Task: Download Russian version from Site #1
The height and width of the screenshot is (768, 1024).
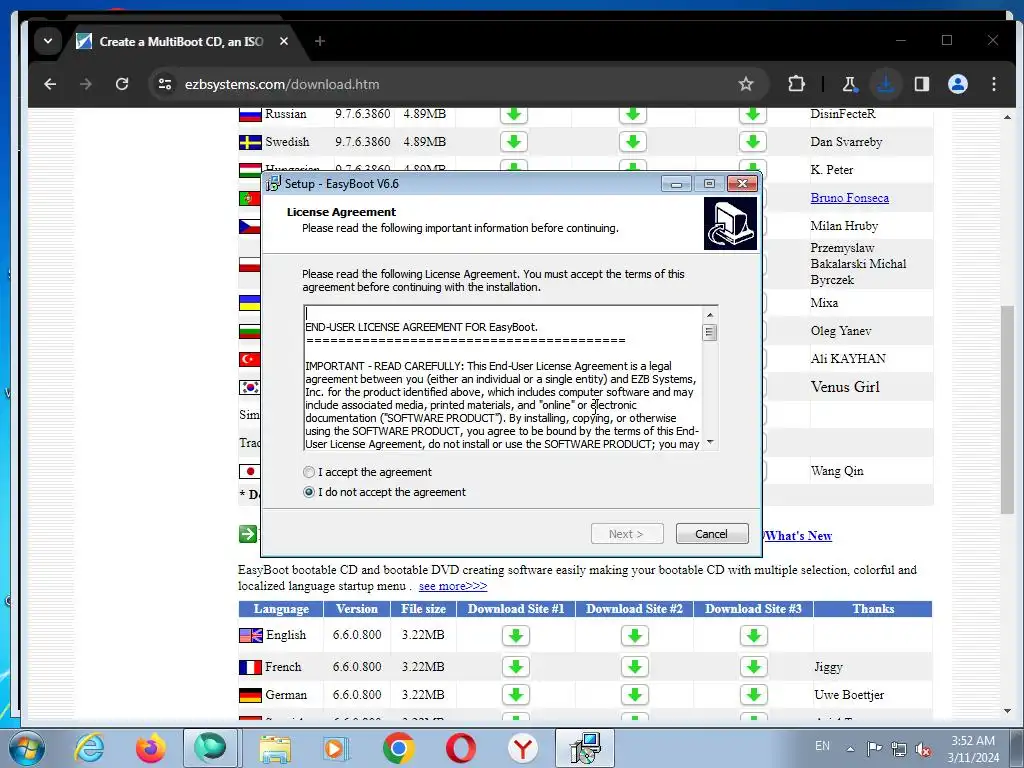Action: tap(514, 114)
